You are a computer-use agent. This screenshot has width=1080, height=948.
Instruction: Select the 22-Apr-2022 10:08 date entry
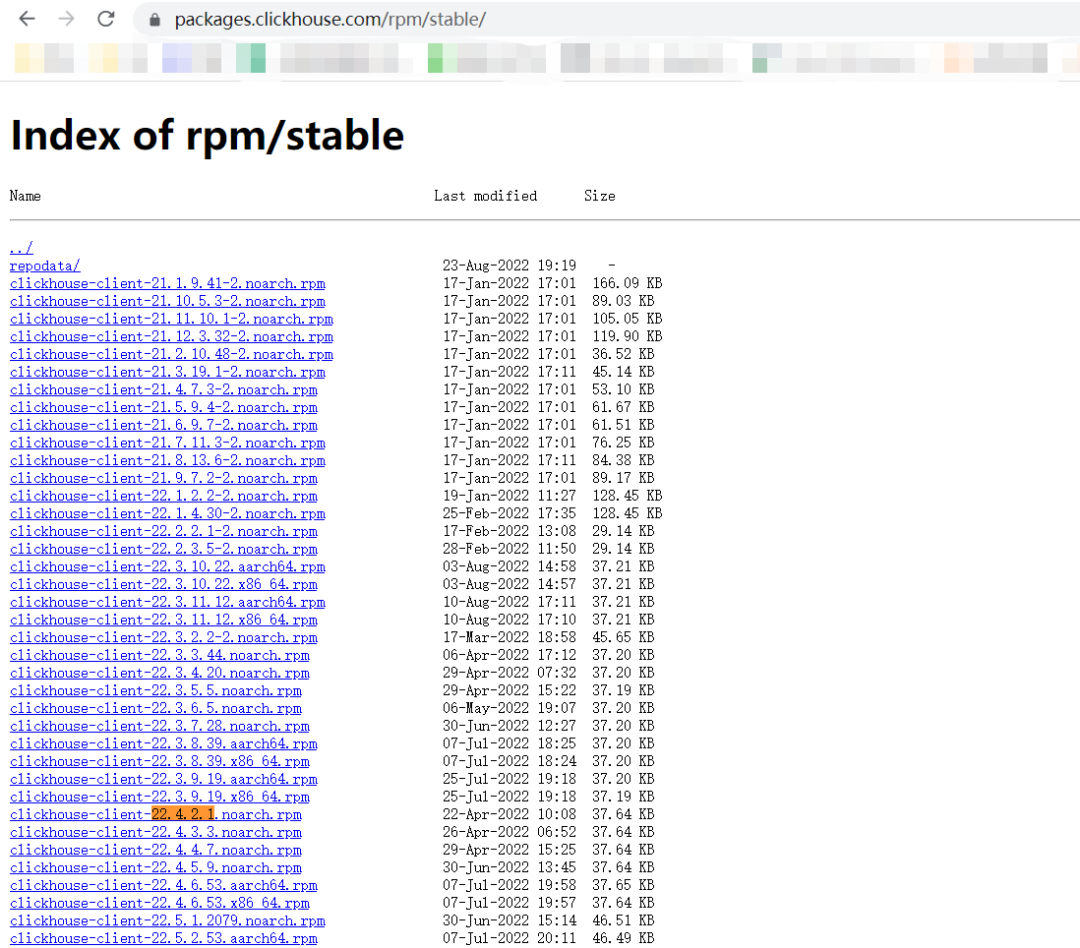pyautogui.click(x=510, y=814)
